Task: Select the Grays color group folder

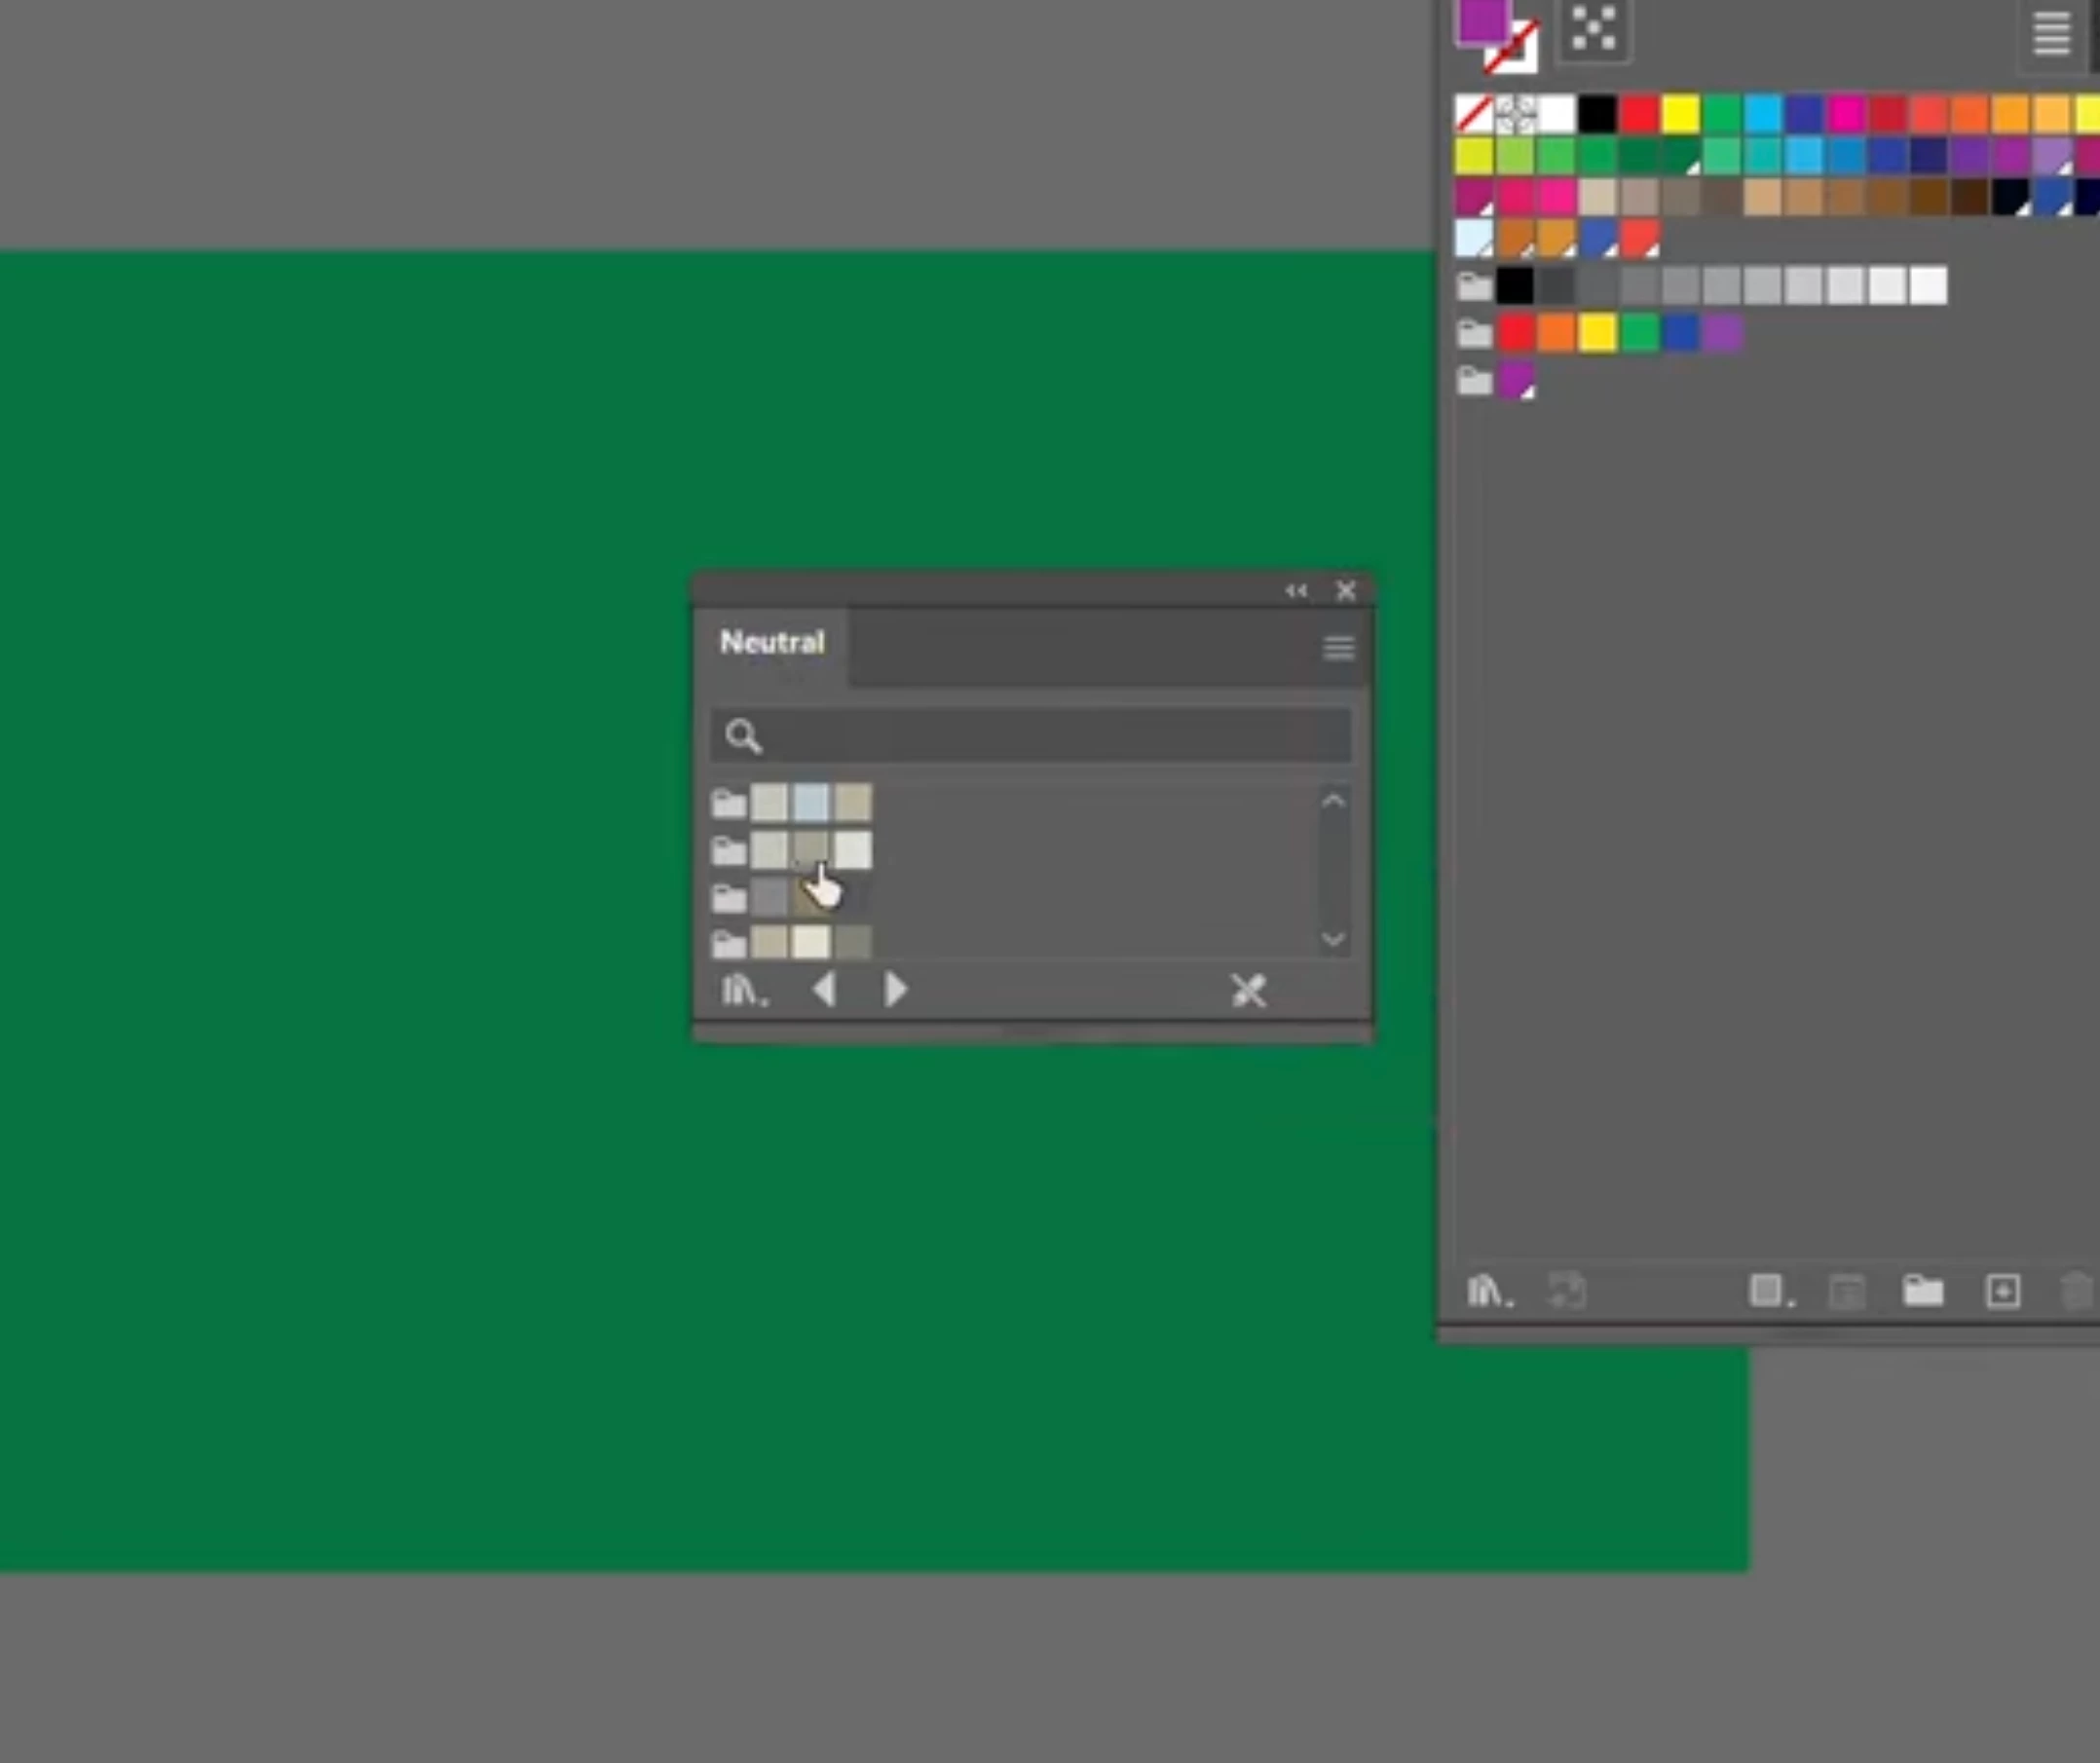Action: (x=1474, y=286)
